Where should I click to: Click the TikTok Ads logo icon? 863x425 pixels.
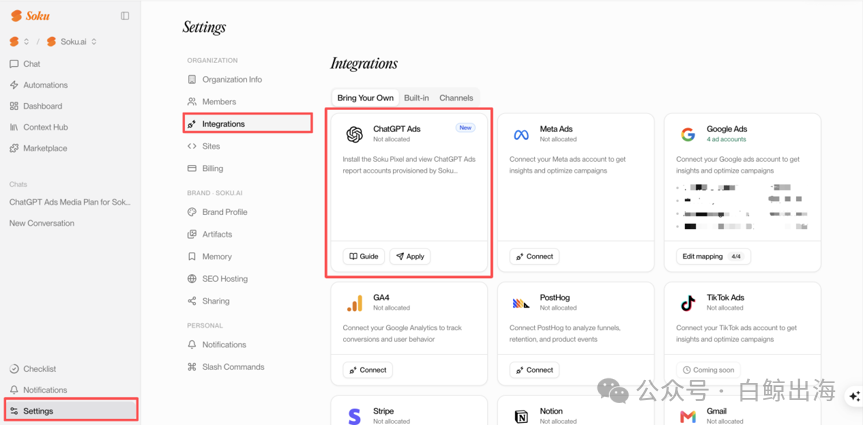(687, 303)
